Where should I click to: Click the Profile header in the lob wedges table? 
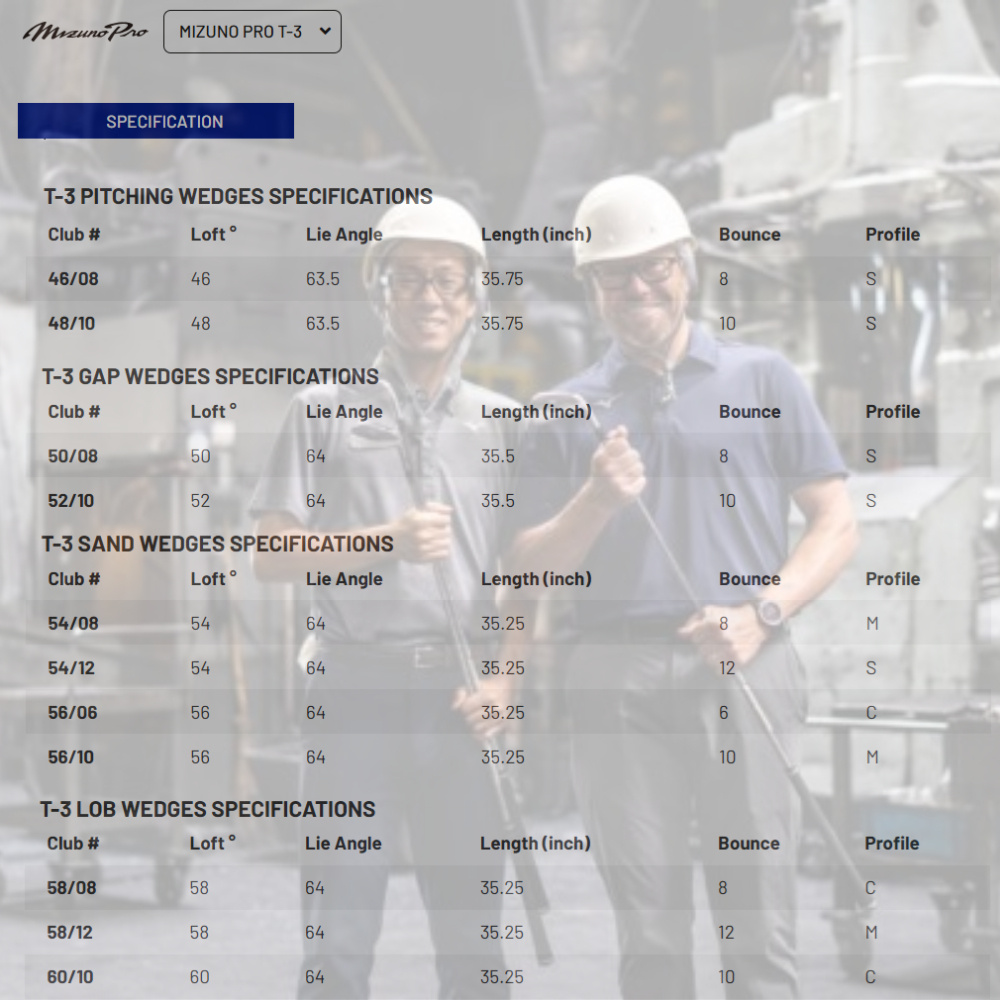[892, 844]
